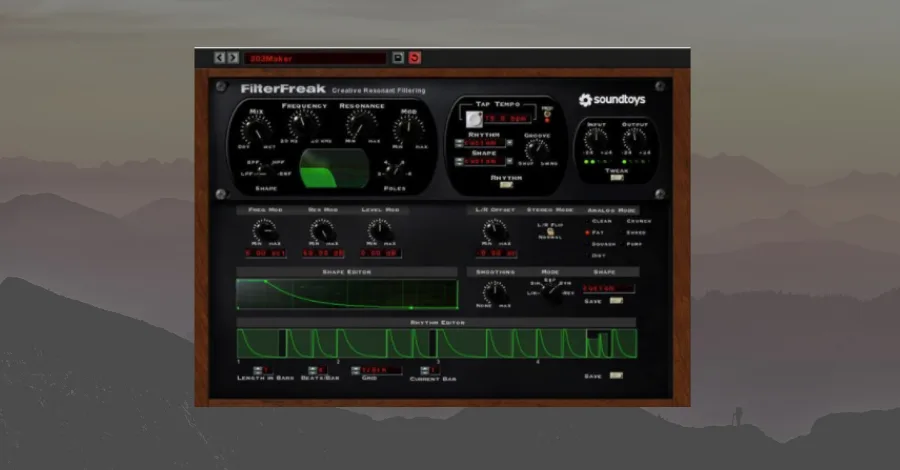Open the Rhythm preset name field
The width and height of the screenshot is (900, 470).
pos(484,143)
